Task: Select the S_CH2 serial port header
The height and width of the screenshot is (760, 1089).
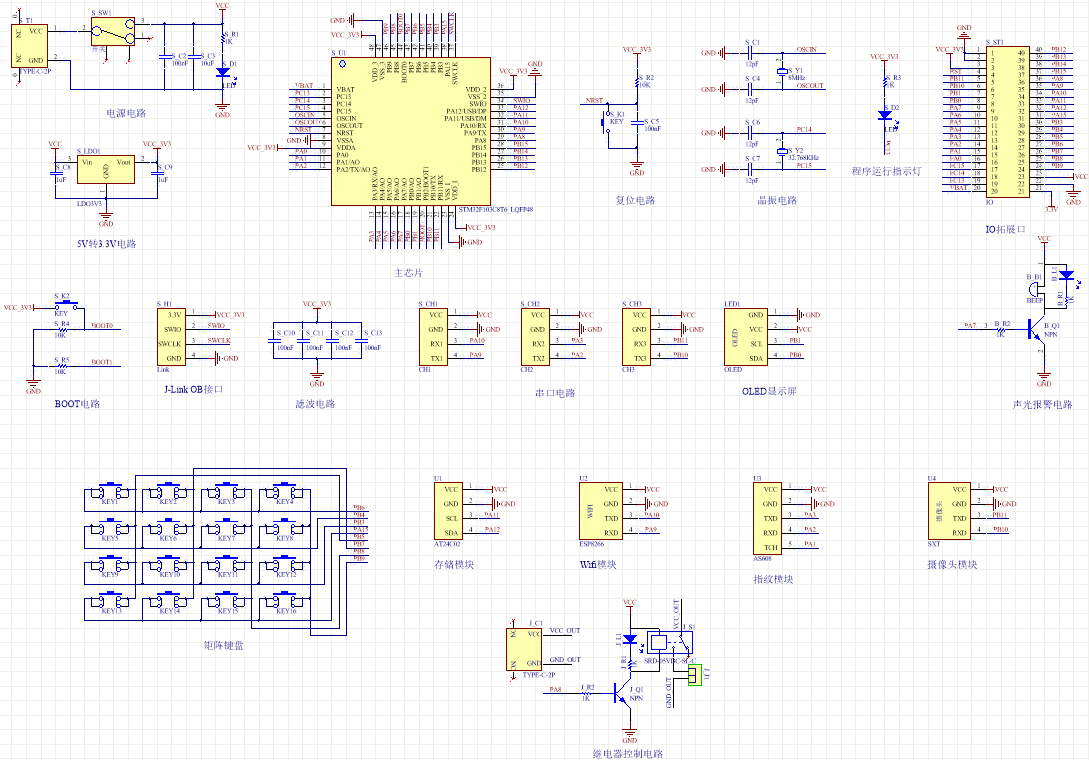Action: coord(535,337)
